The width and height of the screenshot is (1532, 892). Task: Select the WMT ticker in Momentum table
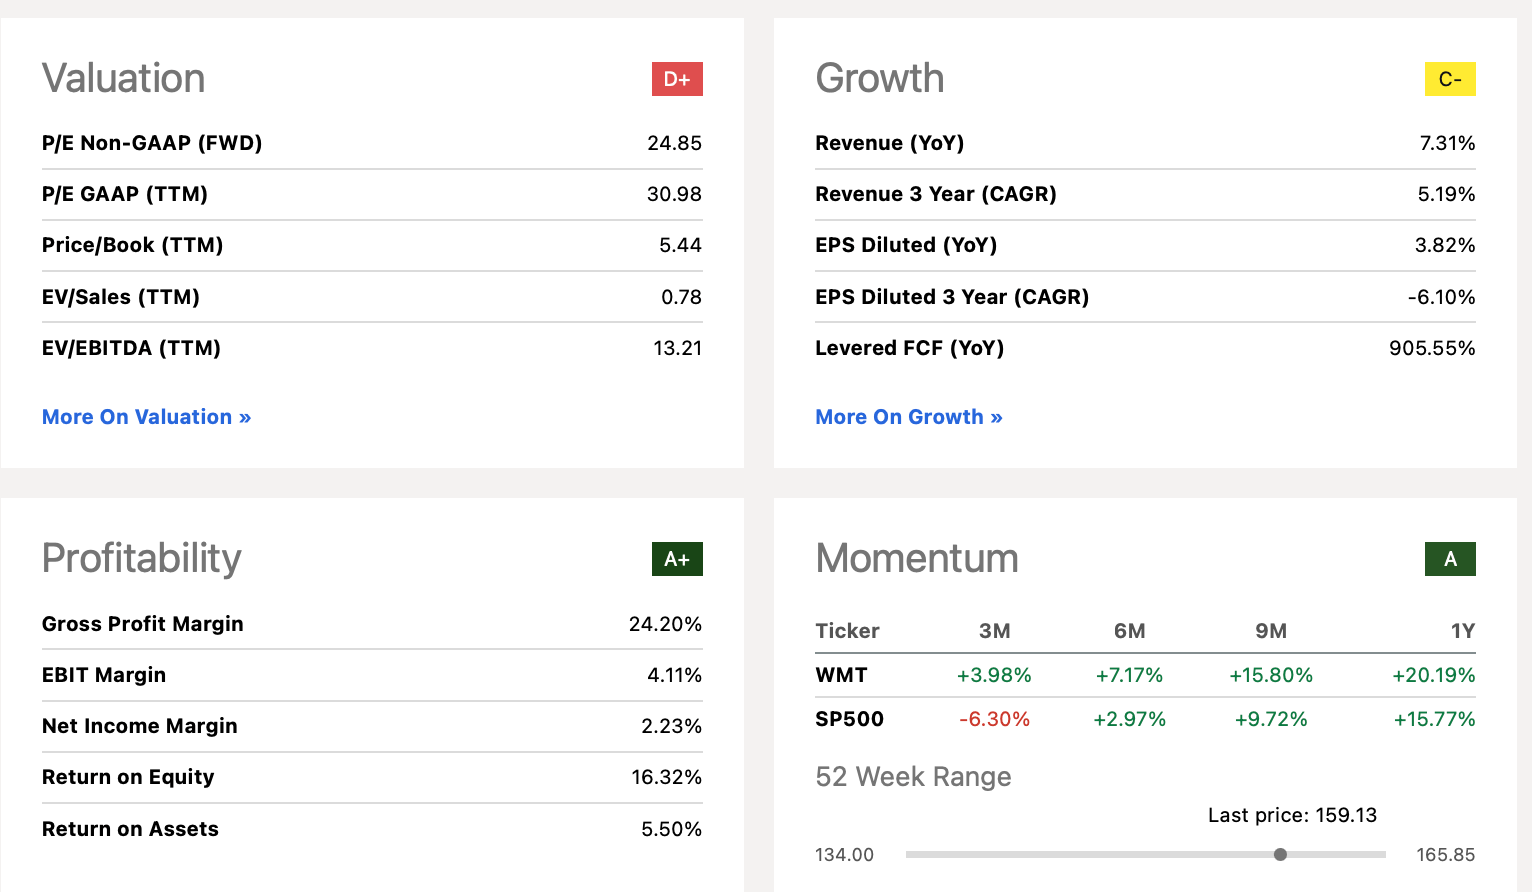click(841, 675)
